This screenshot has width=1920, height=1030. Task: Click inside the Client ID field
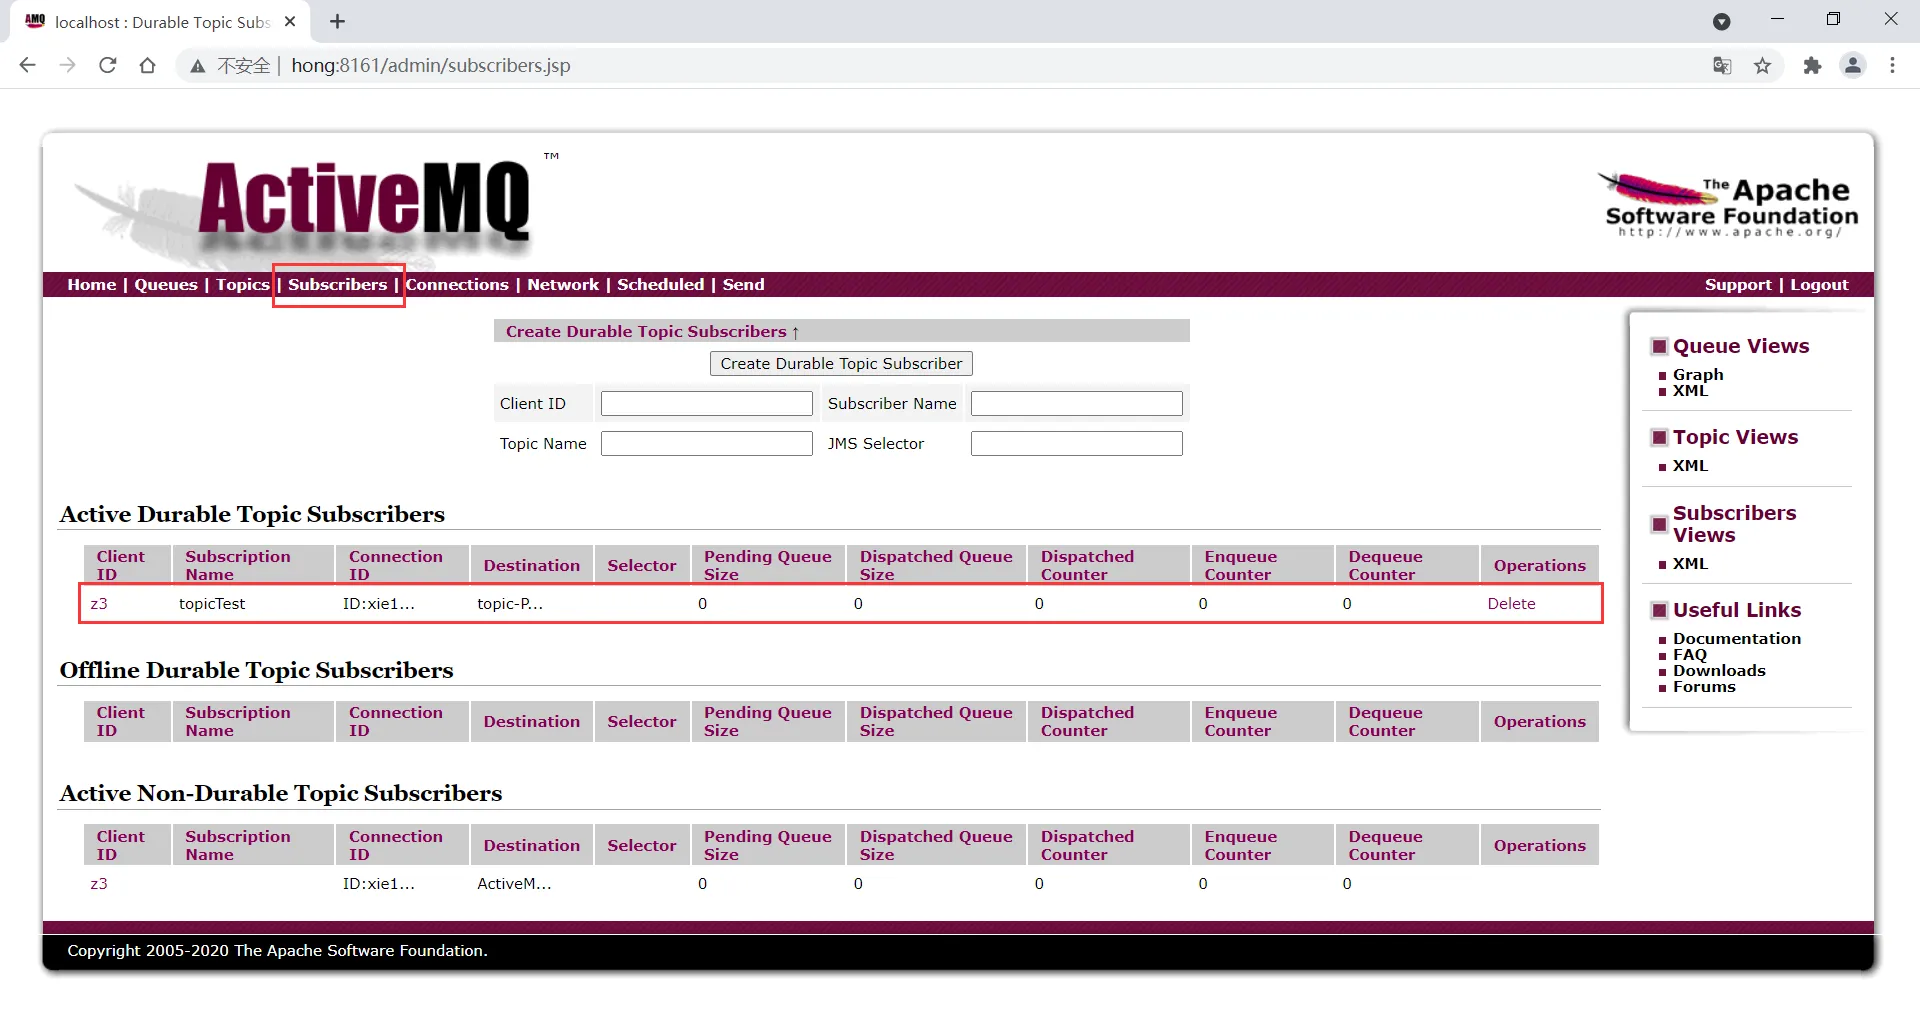tap(706, 404)
